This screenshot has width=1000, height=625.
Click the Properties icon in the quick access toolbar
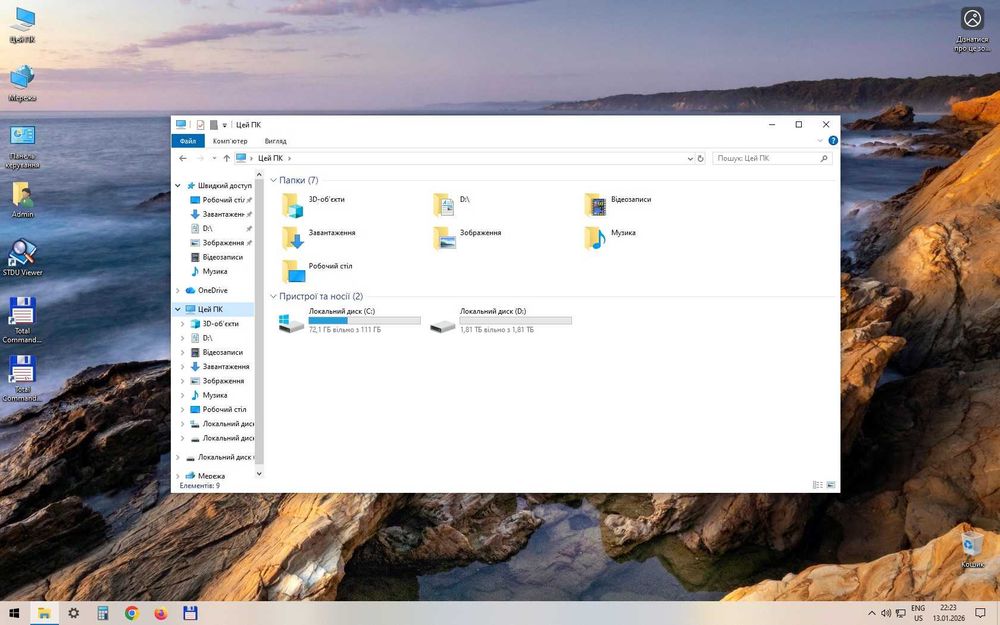click(200, 125)
